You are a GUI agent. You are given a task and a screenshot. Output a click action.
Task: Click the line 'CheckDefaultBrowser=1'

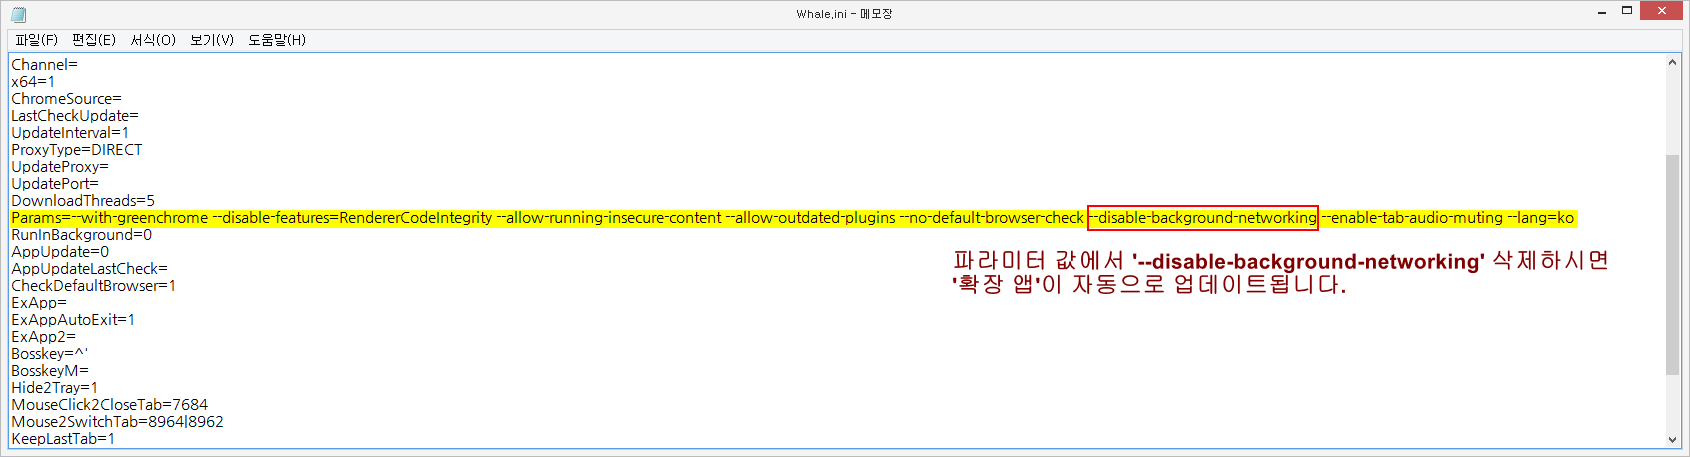click(94, 286)
